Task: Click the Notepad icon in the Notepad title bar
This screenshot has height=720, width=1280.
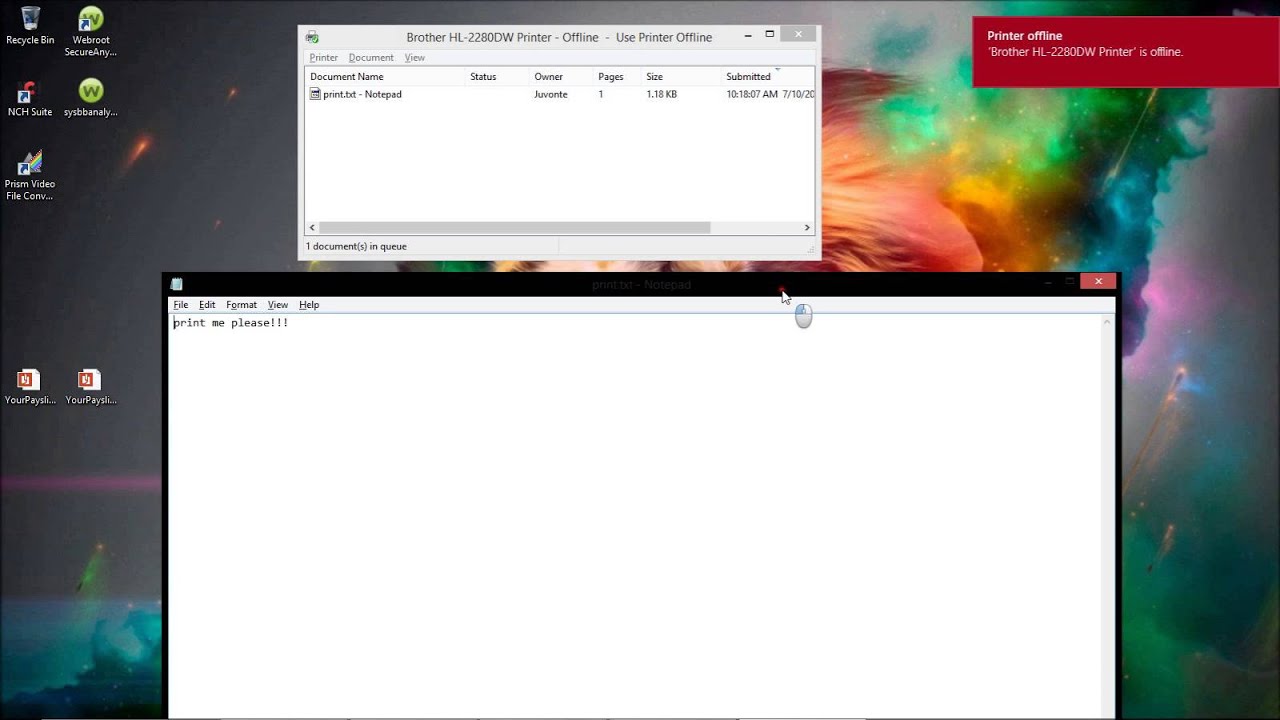Action: coord(177,284)
